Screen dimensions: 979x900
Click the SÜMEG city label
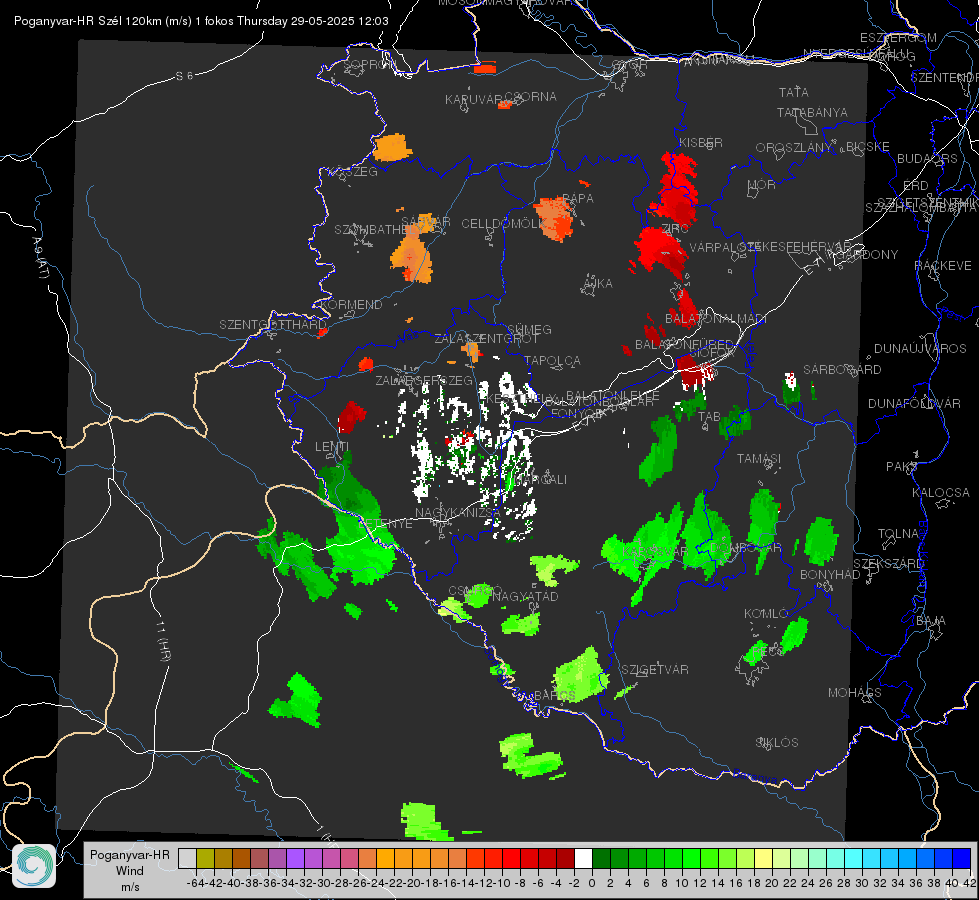click(529, 329)
